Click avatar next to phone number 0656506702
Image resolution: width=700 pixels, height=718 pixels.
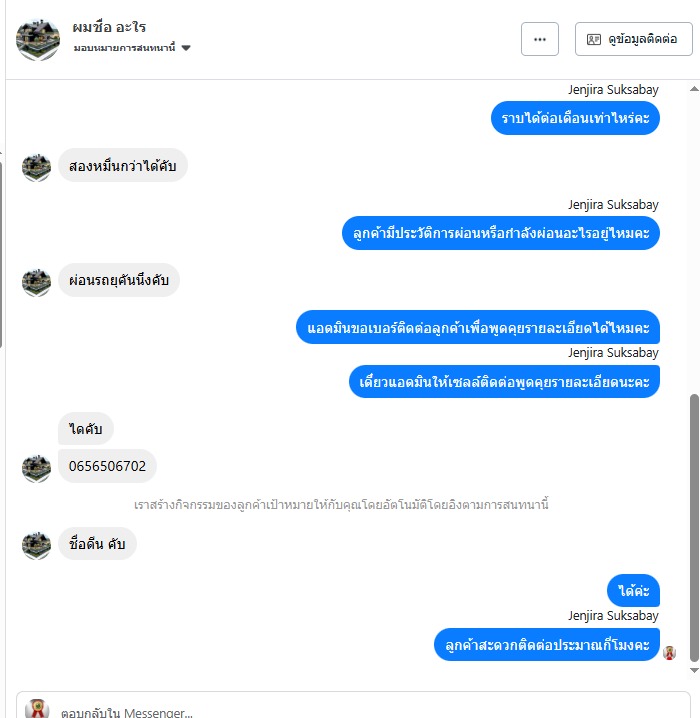pos(37,468)
